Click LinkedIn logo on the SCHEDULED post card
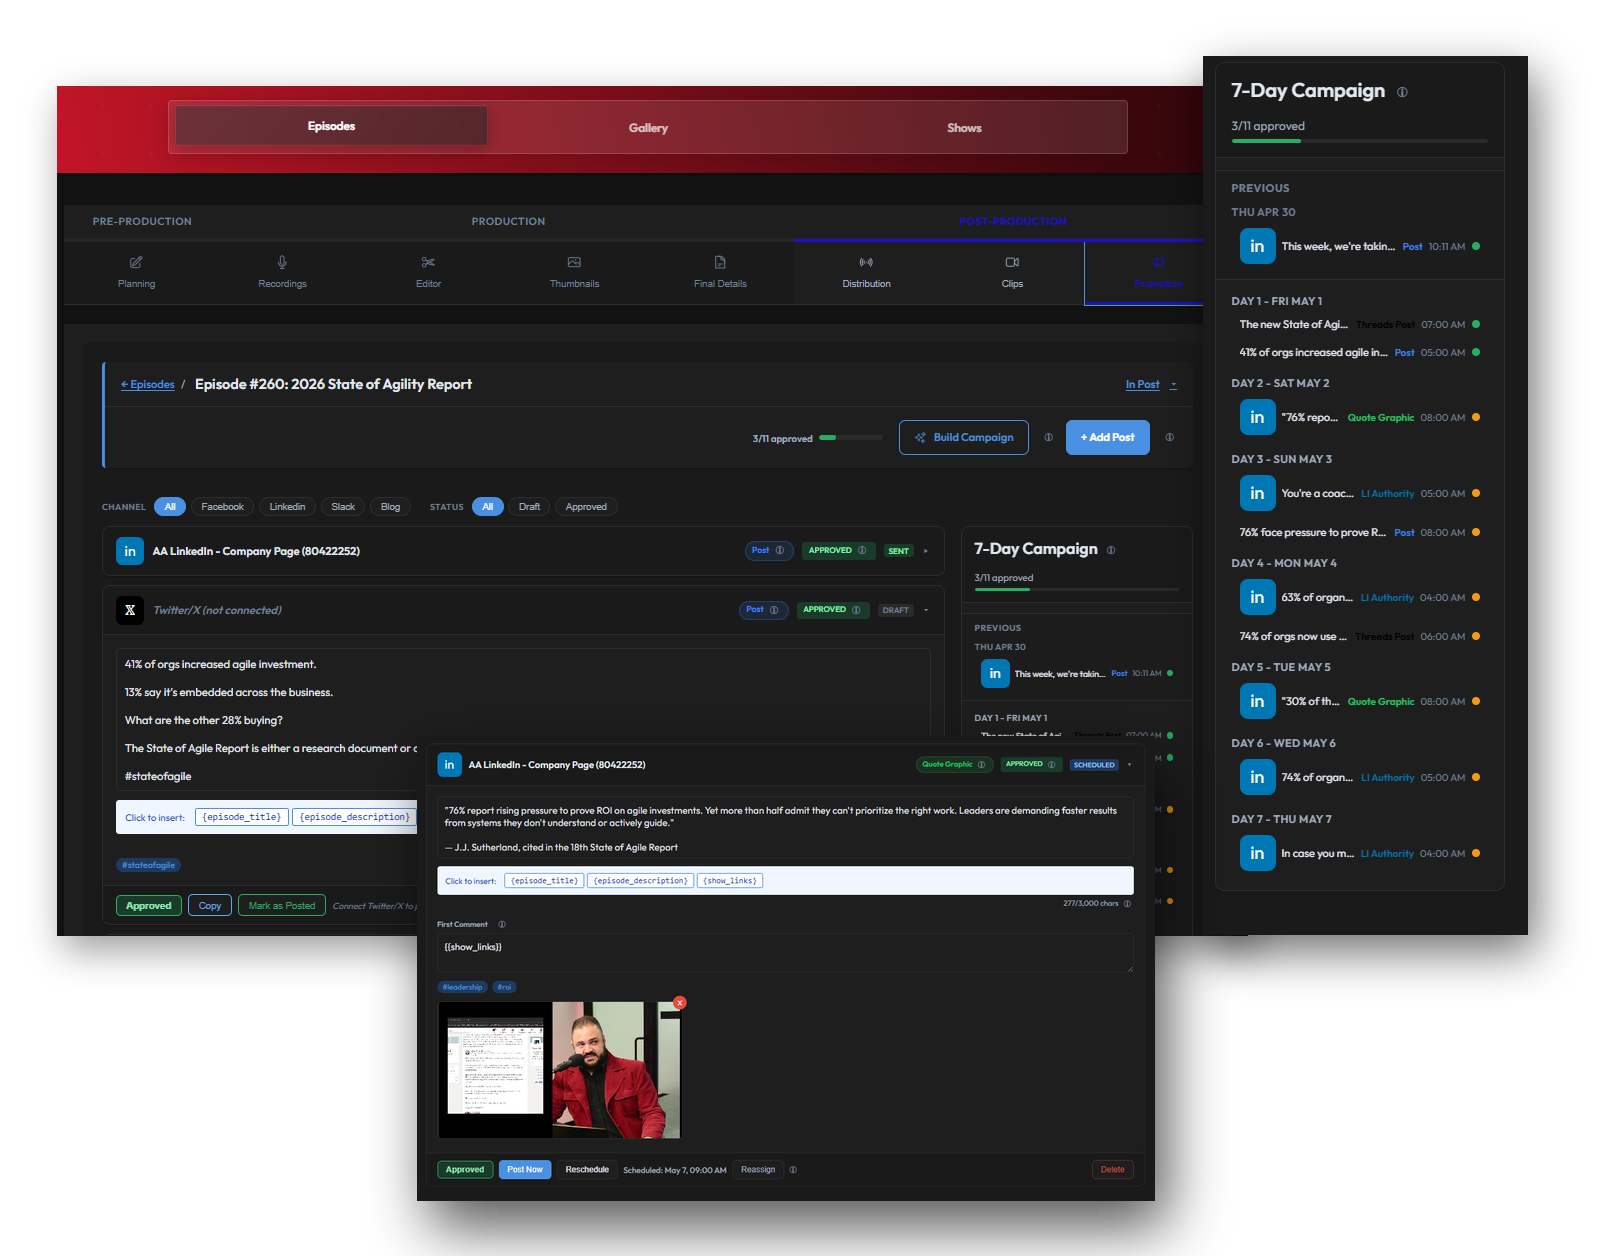This screenshot has height=1256, width=1610. (x=450, y=765)
